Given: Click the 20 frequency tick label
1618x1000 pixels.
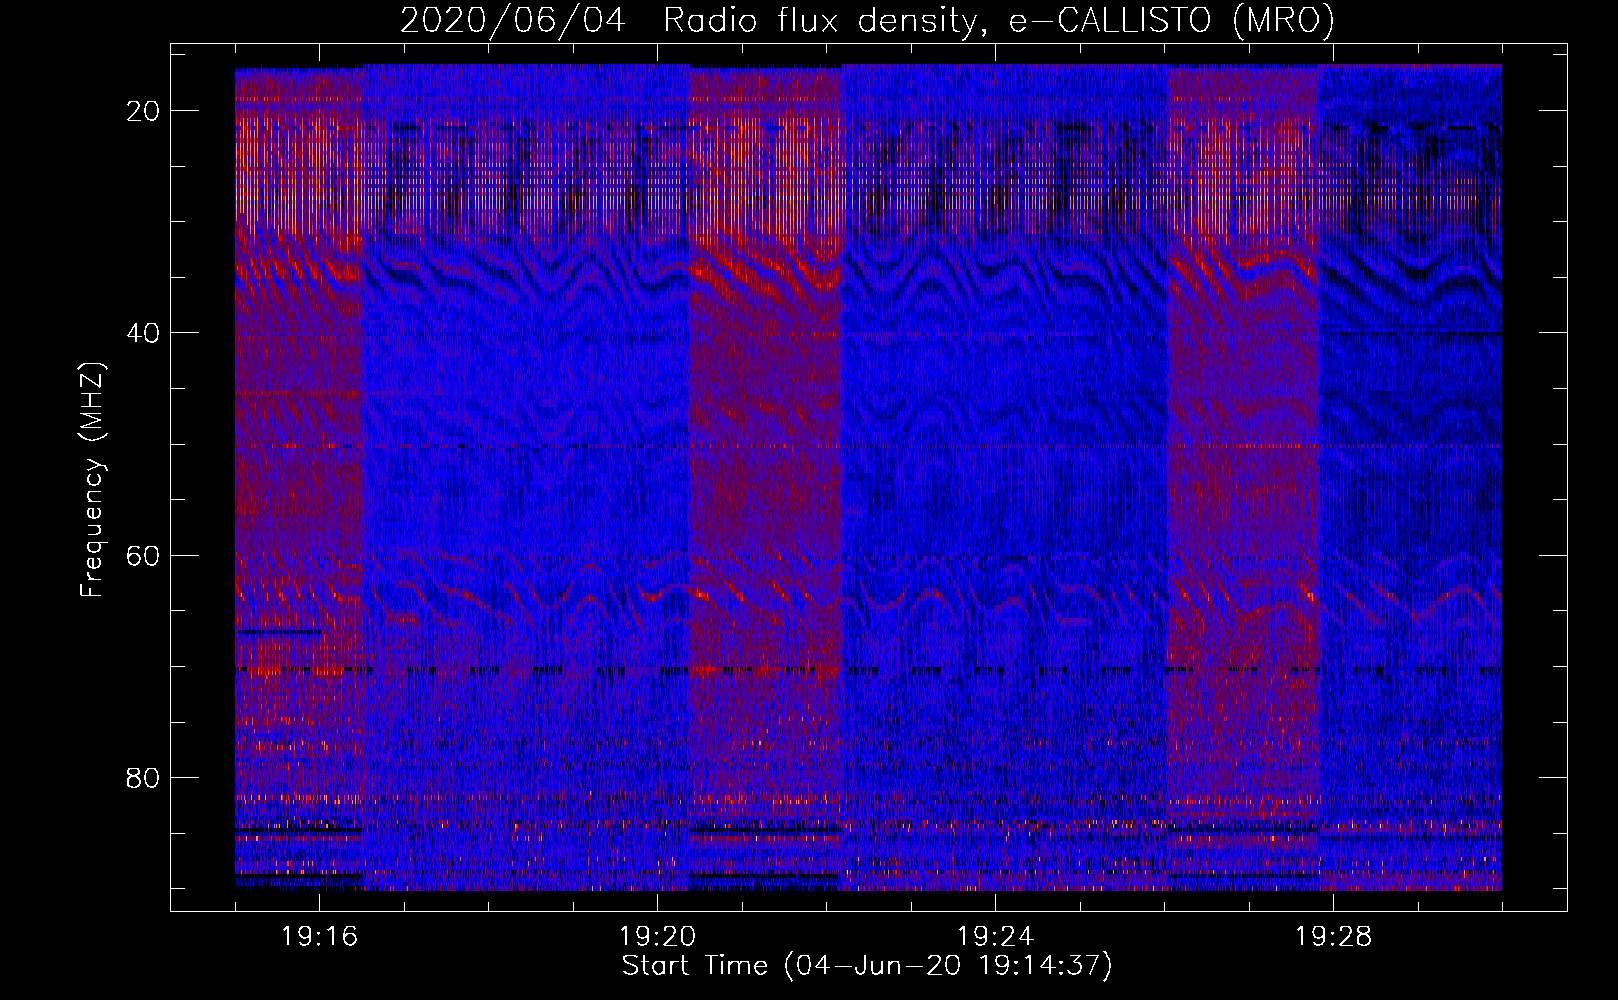Looking at the screenshot, I should coord(144,111).
